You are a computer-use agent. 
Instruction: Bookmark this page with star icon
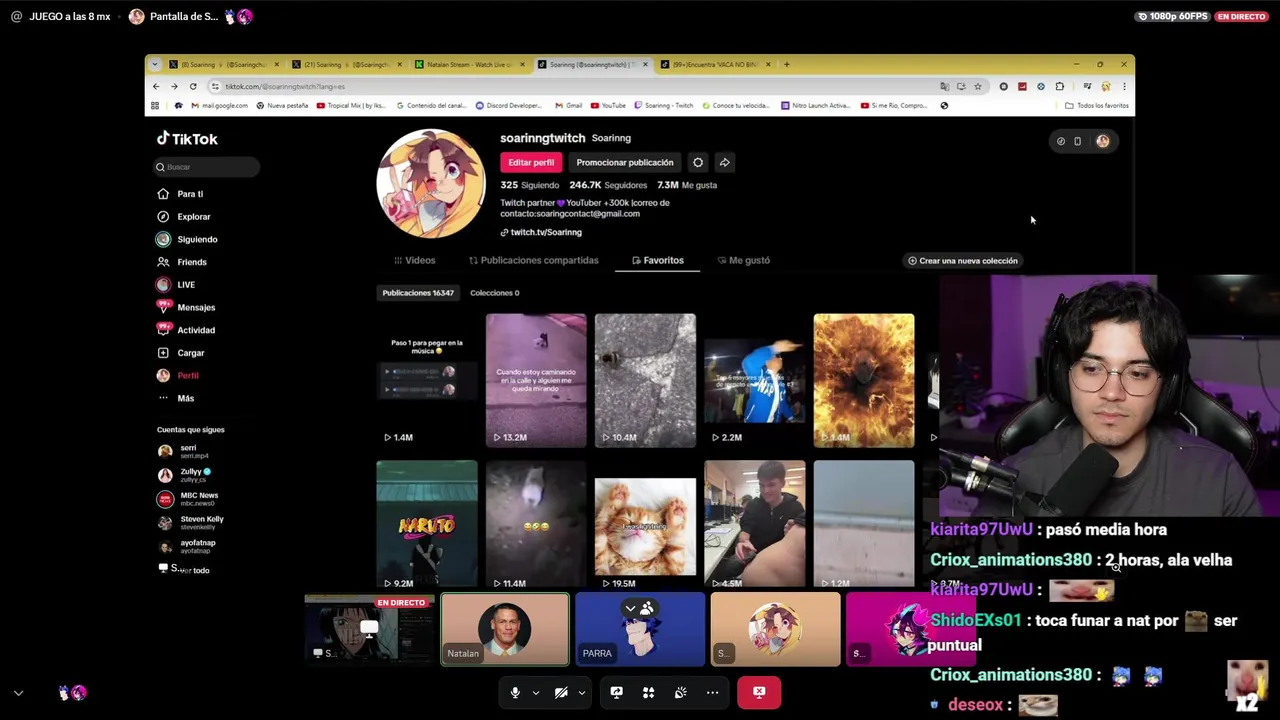pos(978,86)
